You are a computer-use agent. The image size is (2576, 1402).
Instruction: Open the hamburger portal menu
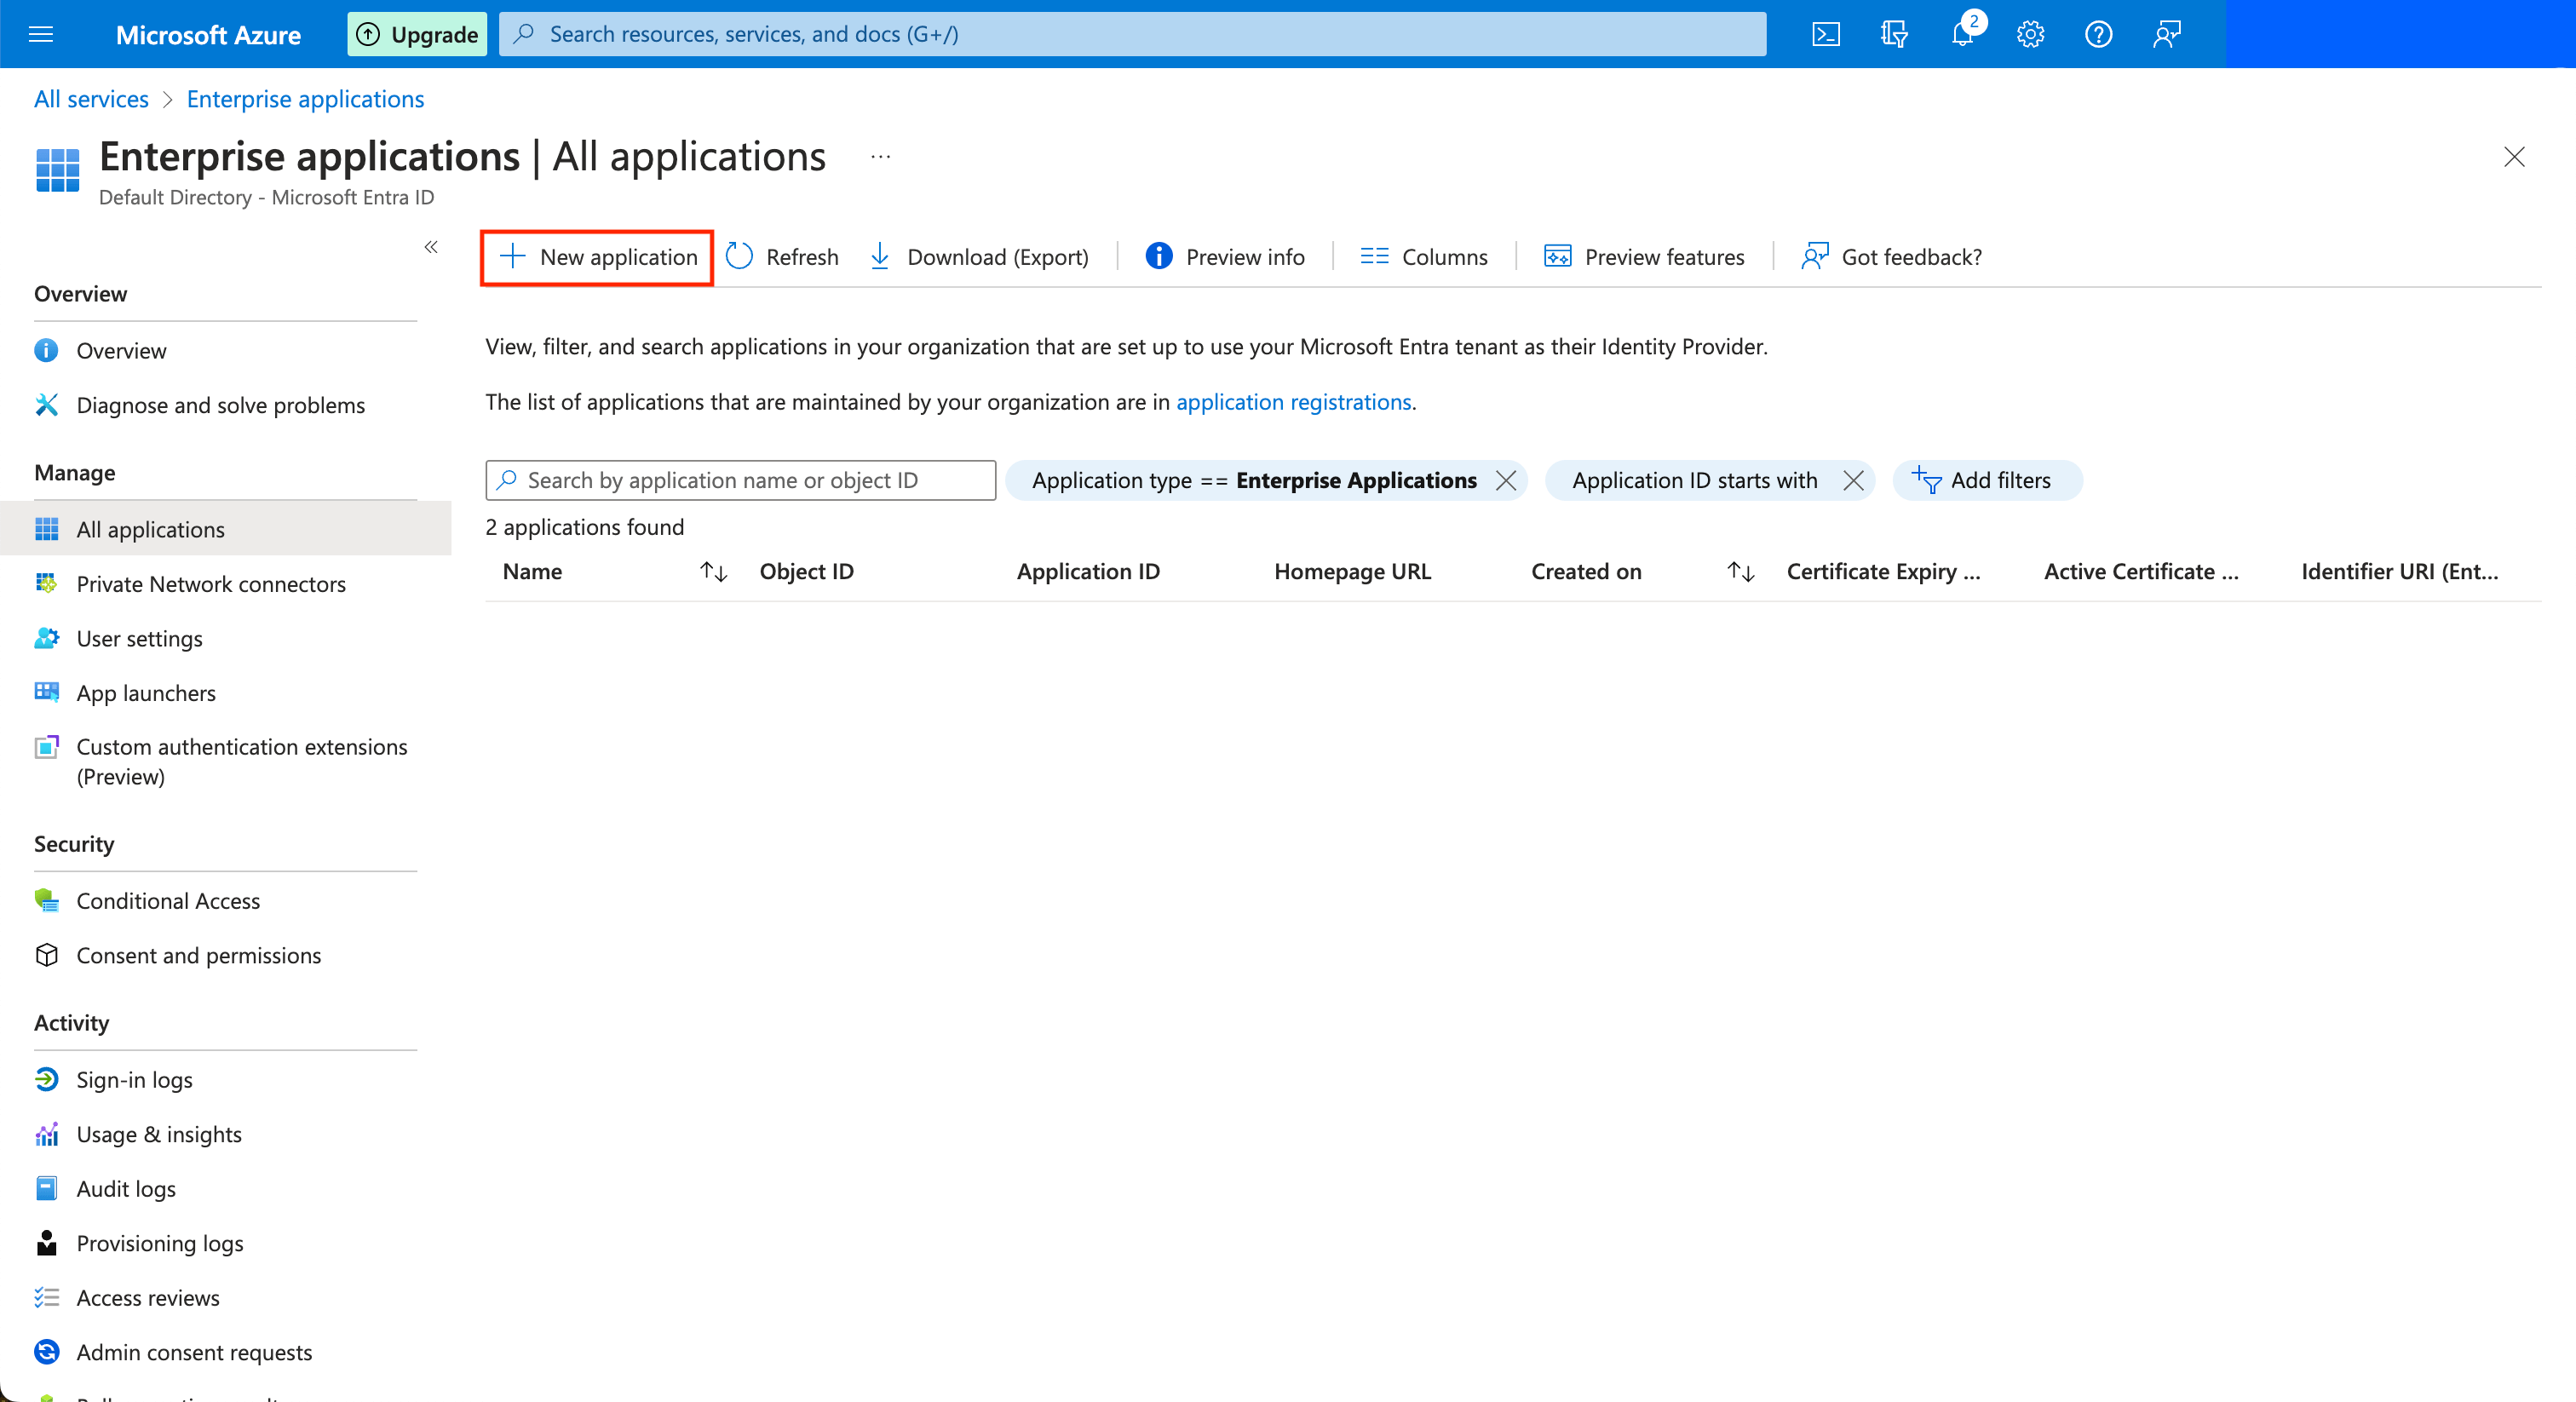tap(40, 33)
